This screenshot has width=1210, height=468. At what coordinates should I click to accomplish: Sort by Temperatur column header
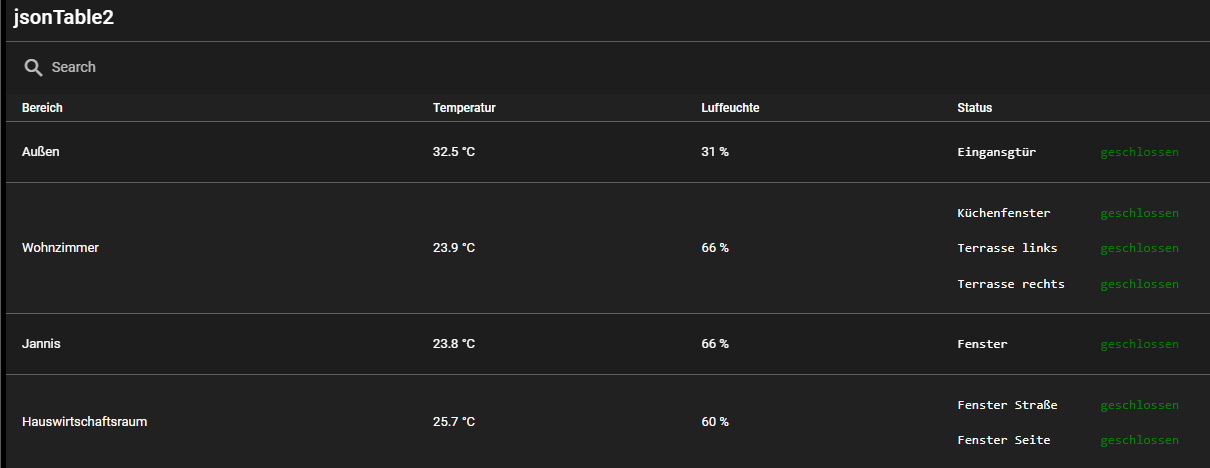click(464, 108)
